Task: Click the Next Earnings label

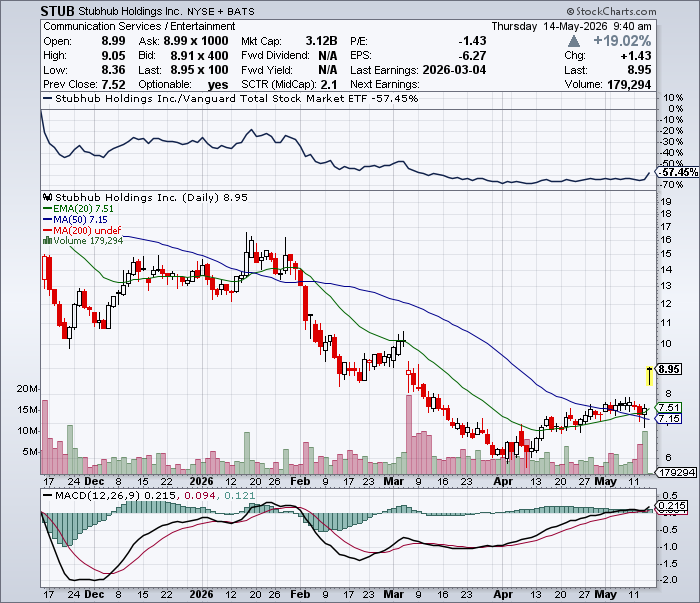Action: click(x=385, y=84)
